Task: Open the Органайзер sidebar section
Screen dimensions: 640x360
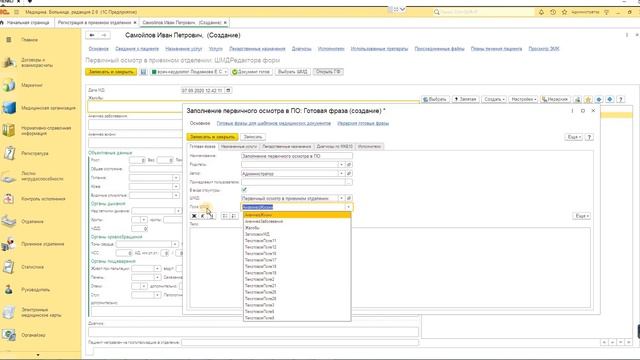Action: point(33,335)
